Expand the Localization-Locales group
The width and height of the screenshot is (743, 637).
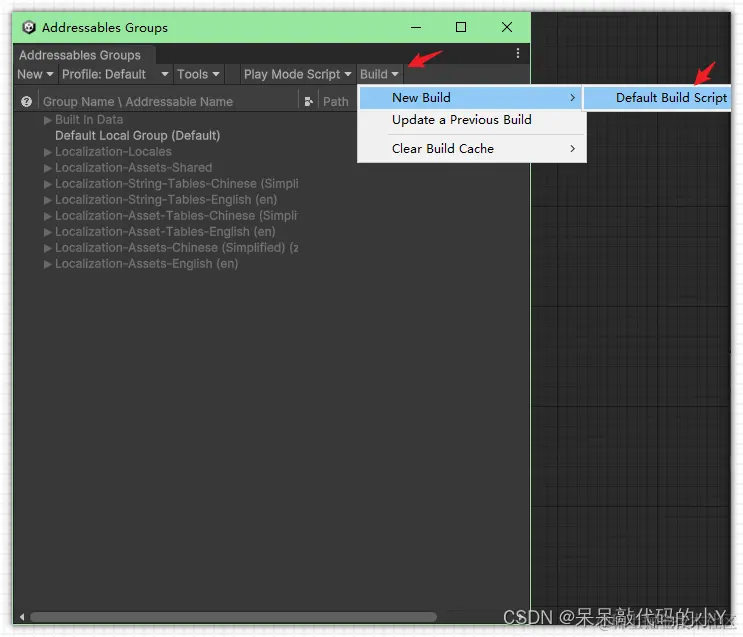click(47, 153)
